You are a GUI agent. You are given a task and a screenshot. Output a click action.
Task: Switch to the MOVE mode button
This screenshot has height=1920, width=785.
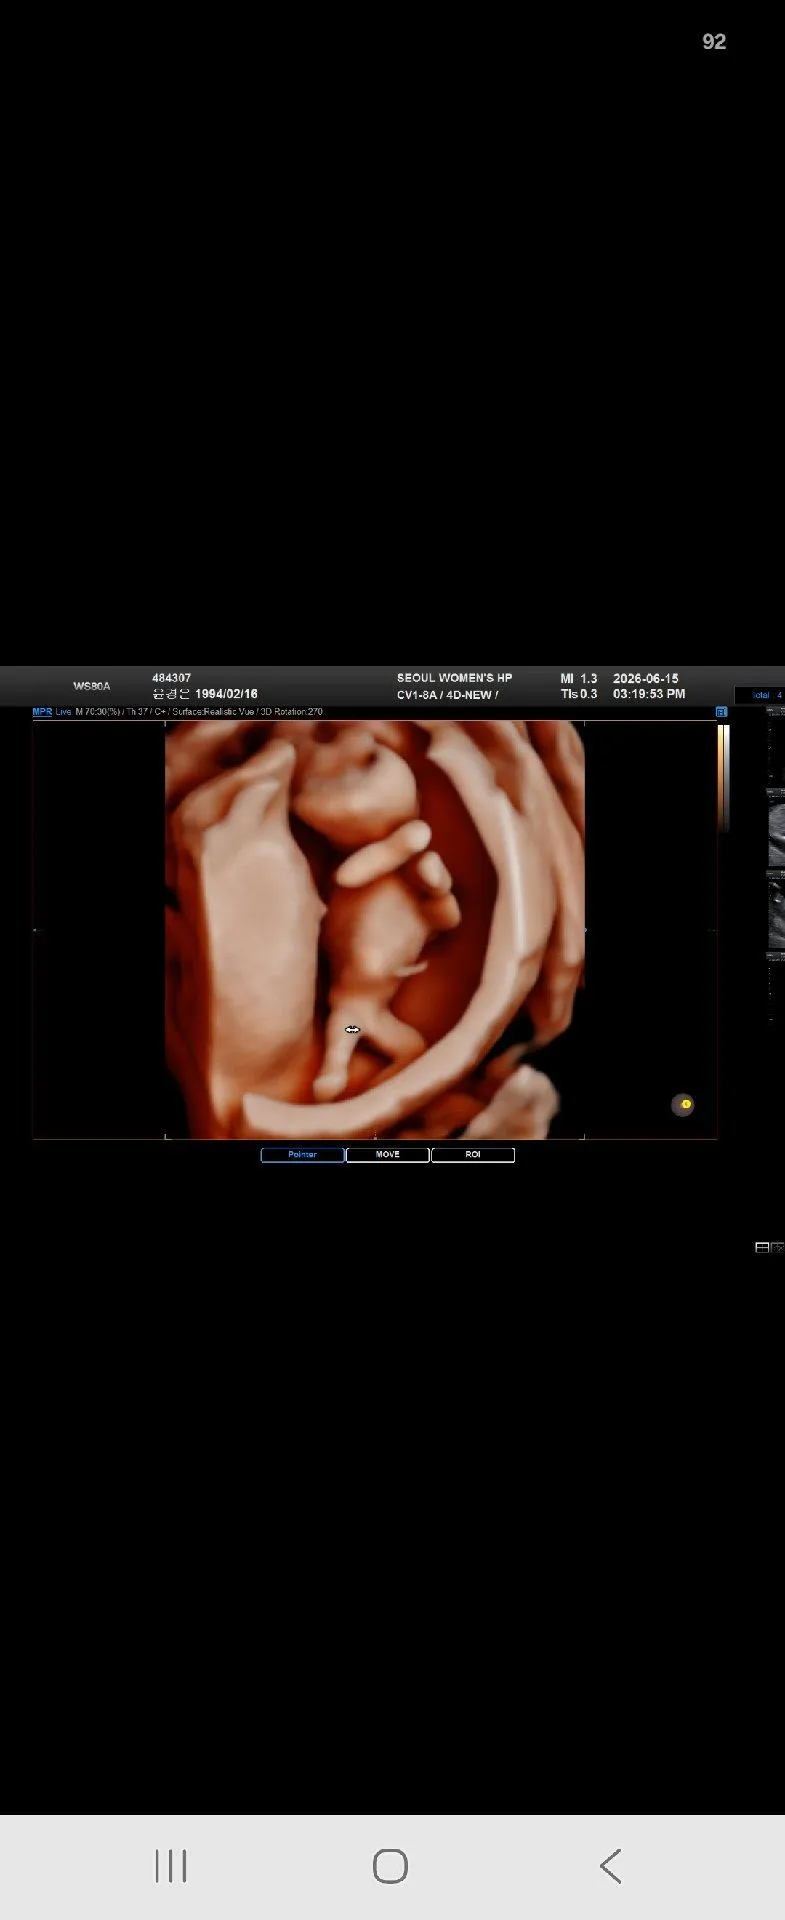(388, 1155)
